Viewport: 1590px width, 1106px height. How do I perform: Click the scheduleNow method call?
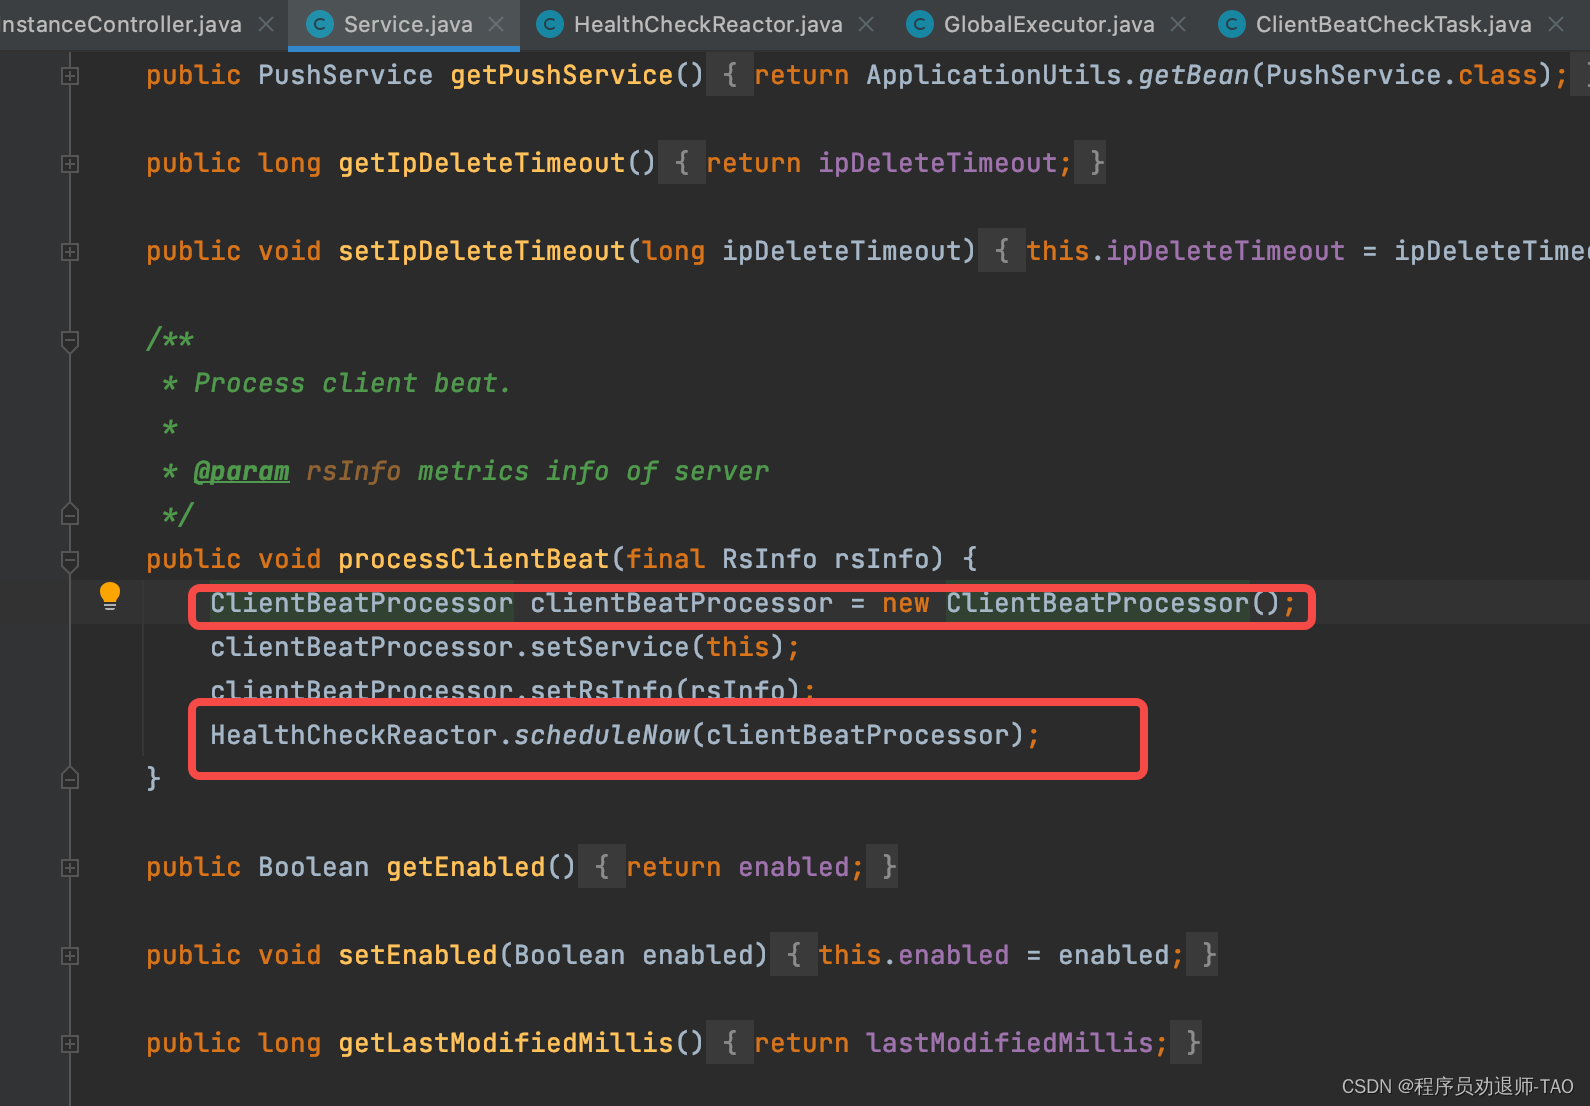(602, 735)
